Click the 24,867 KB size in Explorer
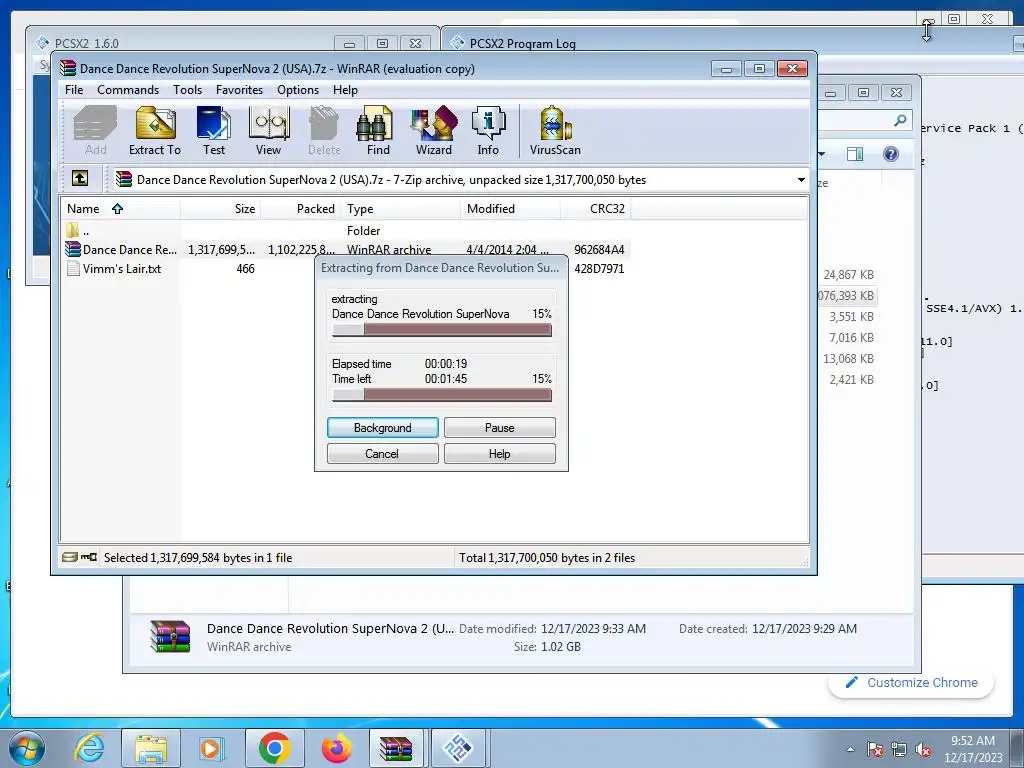The image size is (1024, 768). [x=848, y=275]
